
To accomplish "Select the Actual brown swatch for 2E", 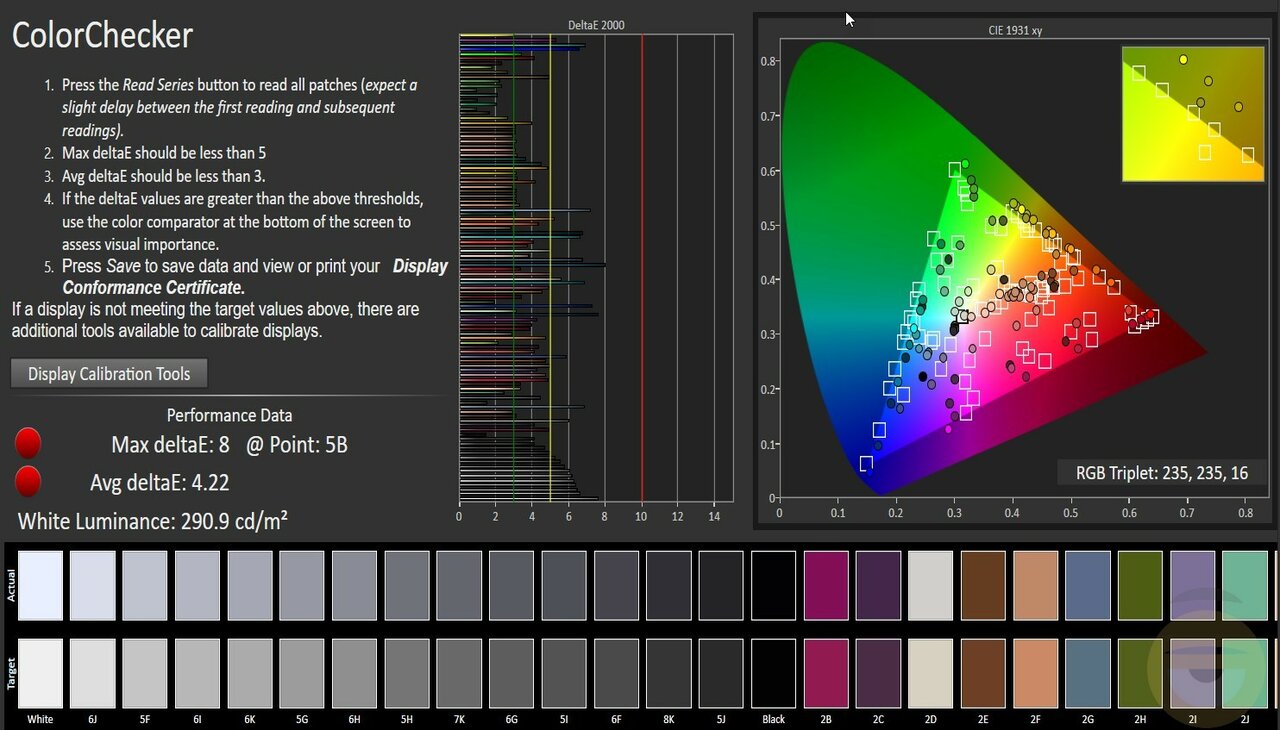I will pyautogui.click(x=983, y=586).
